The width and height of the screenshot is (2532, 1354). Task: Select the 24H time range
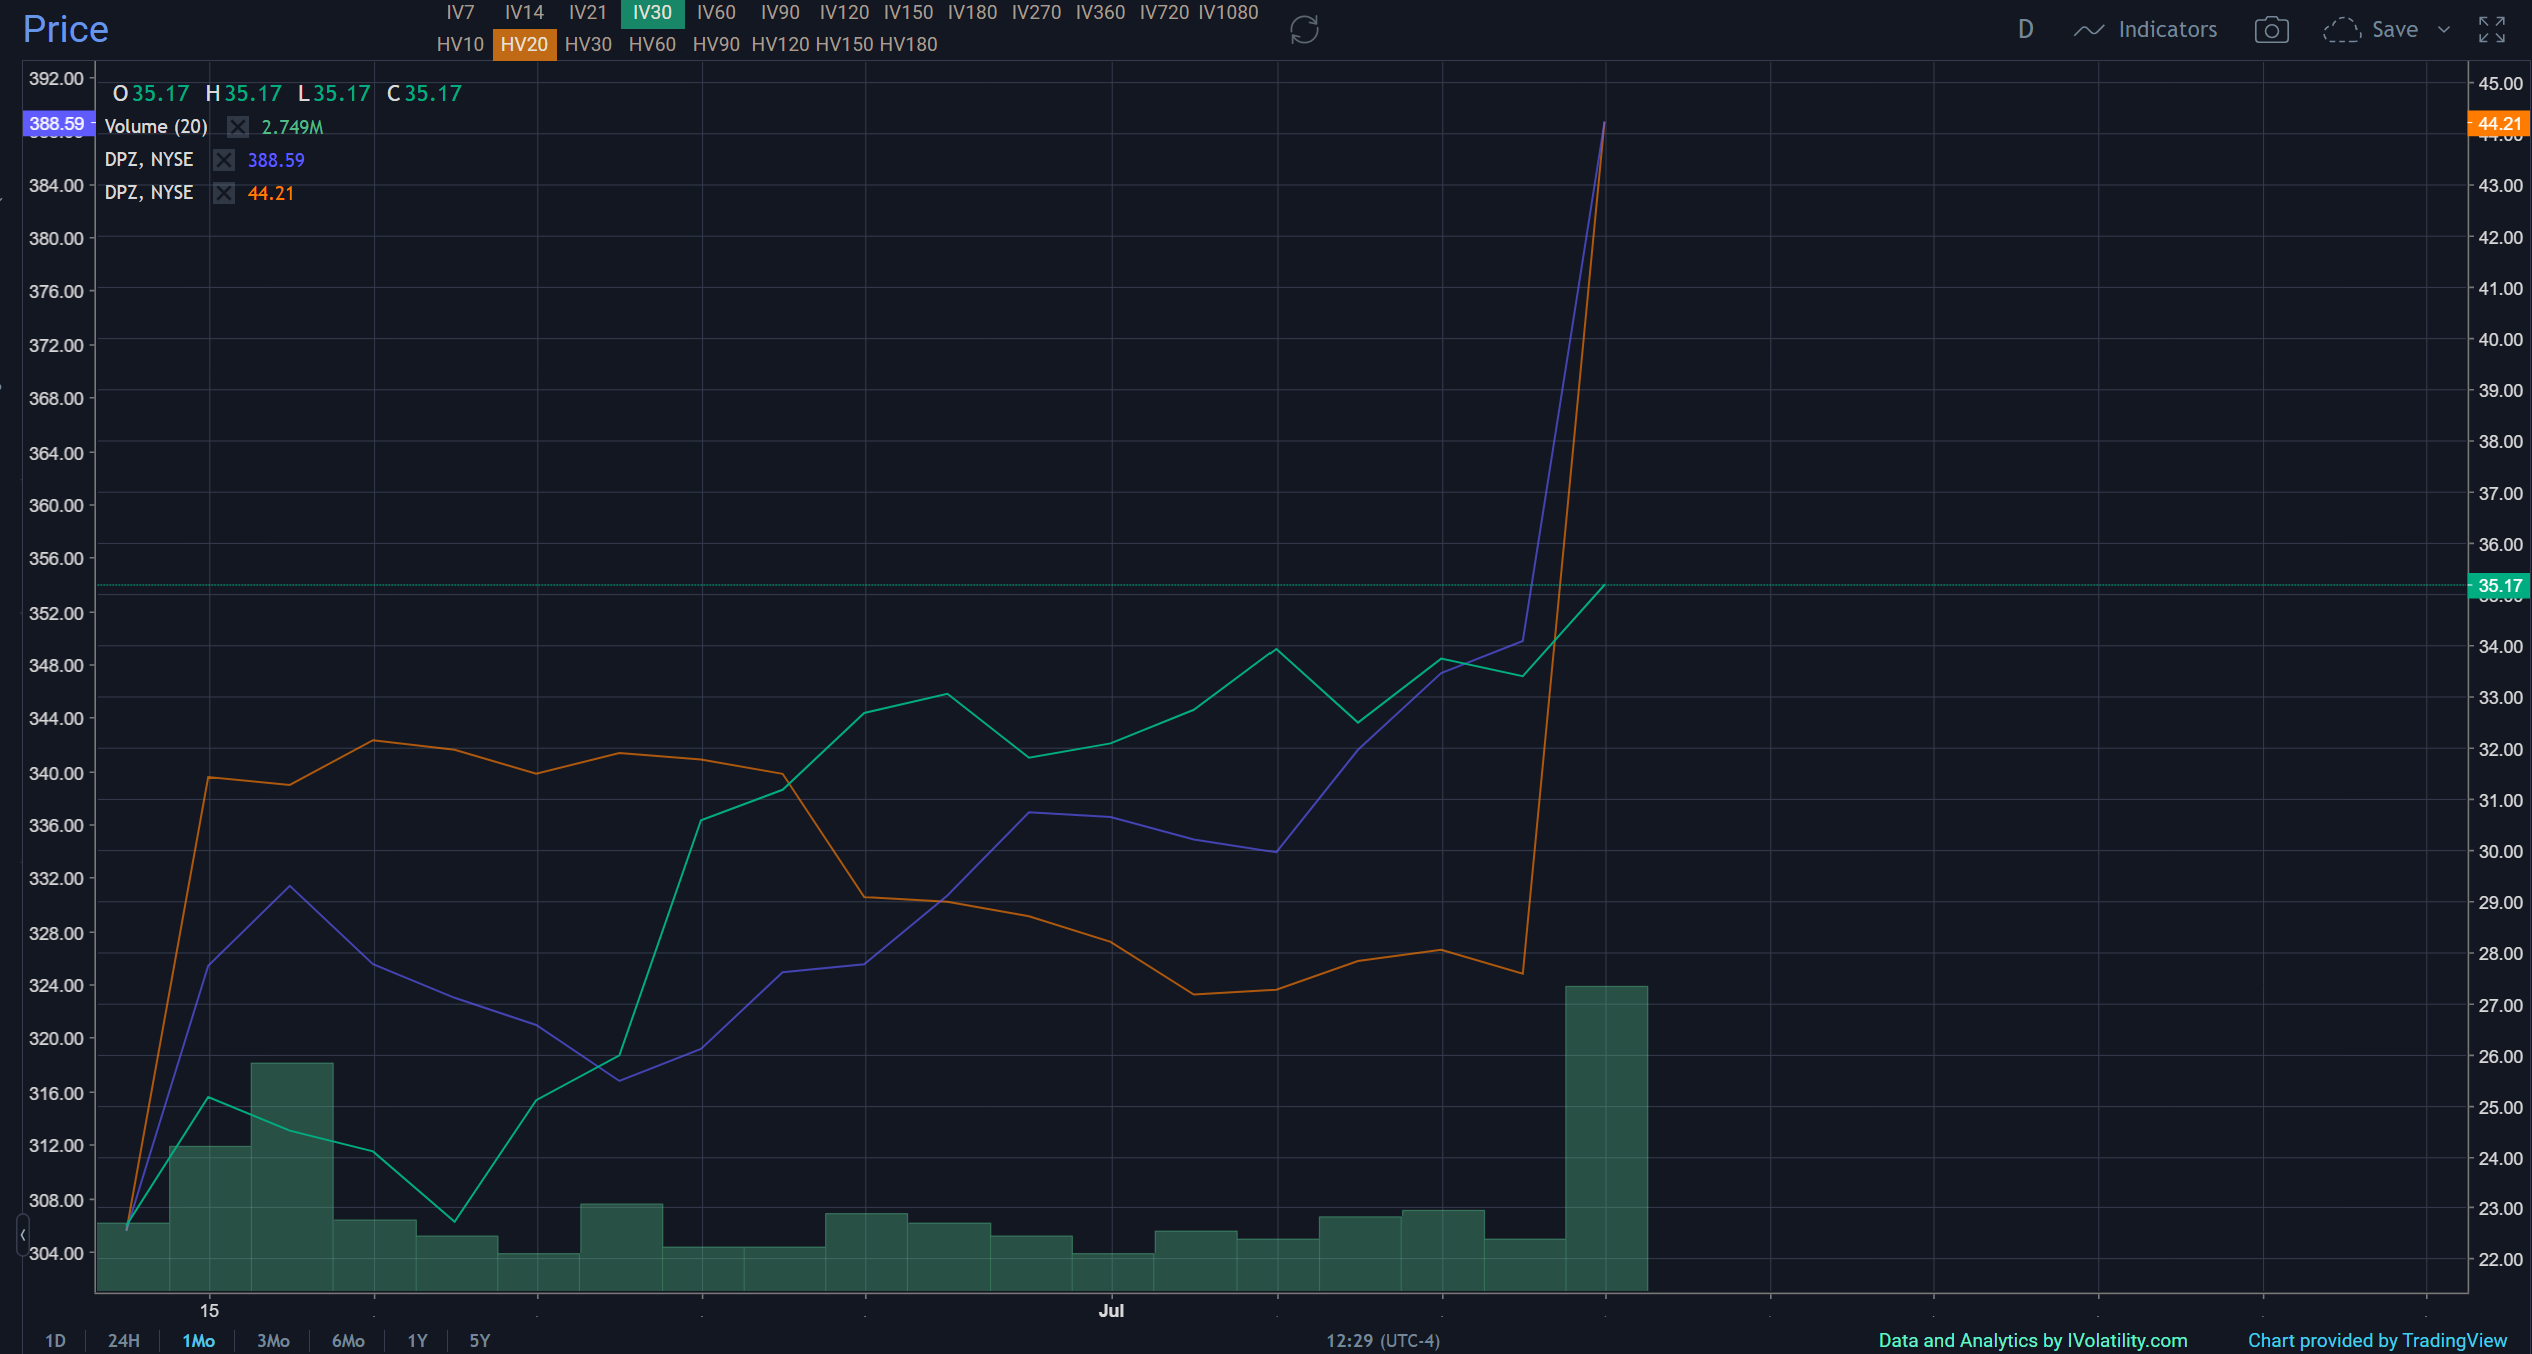point(124,1341)
